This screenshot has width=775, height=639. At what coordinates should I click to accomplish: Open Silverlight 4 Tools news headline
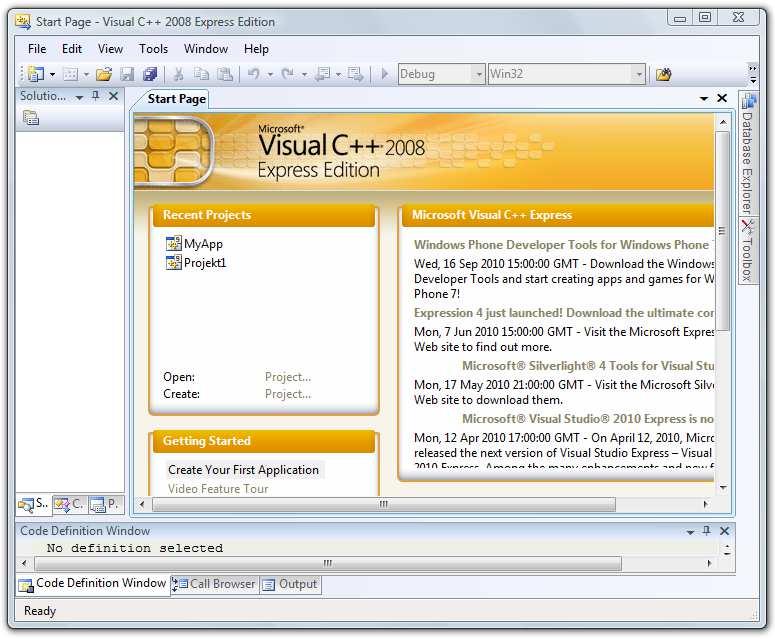coord(588,366)
